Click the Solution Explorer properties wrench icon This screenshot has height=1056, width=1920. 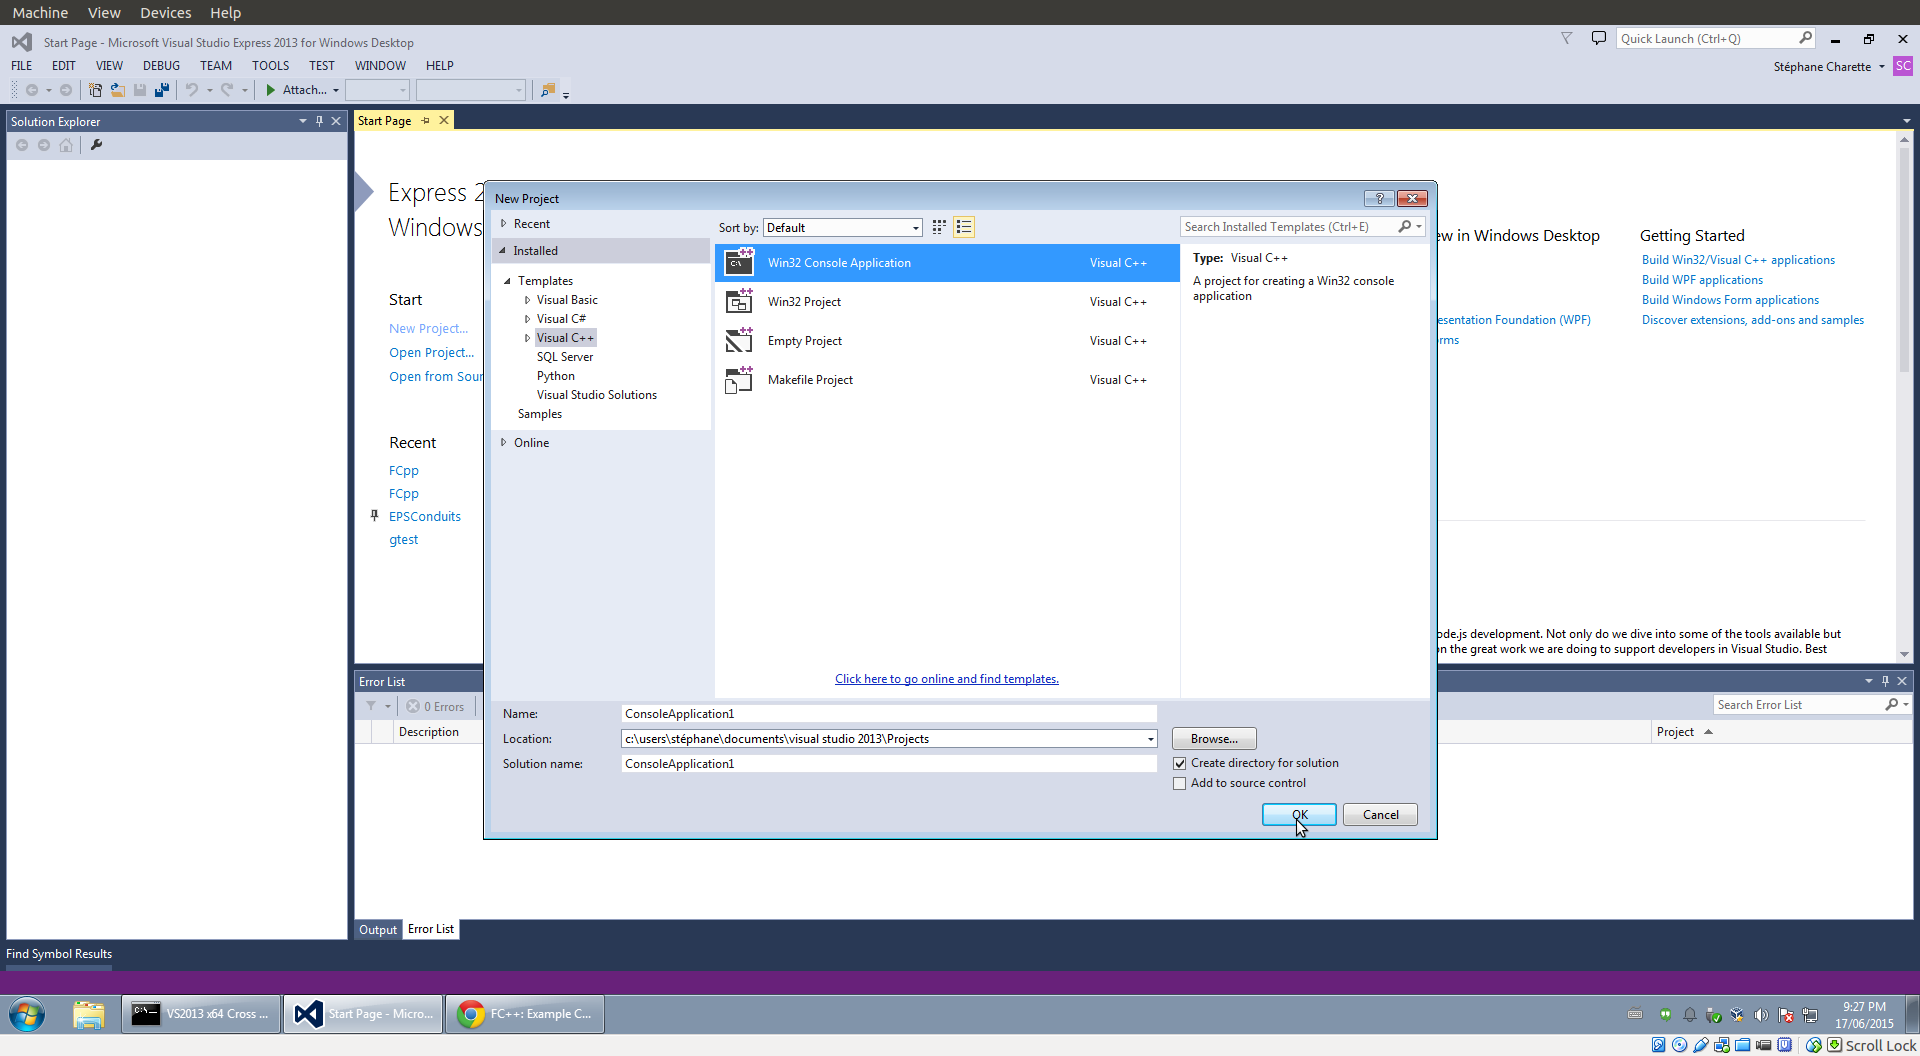click(96, 145)
